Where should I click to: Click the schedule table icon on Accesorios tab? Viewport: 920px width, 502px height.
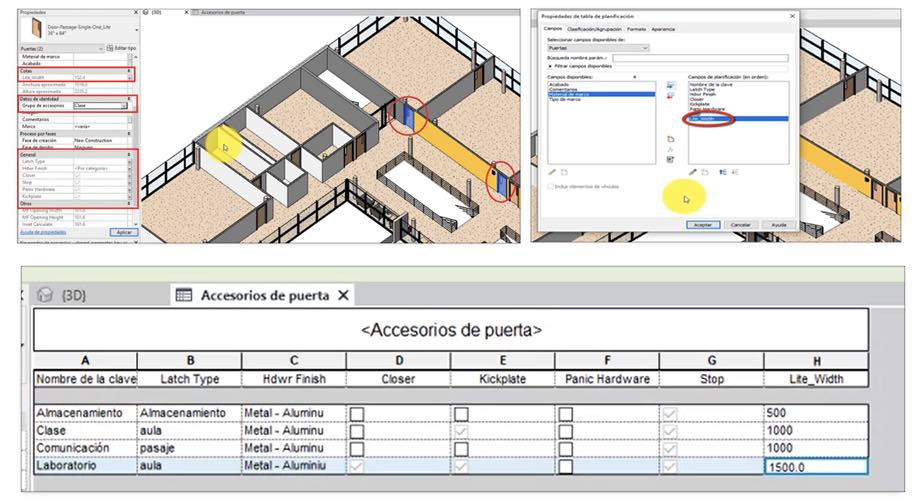pyautogui.click(x=184, y=295)
